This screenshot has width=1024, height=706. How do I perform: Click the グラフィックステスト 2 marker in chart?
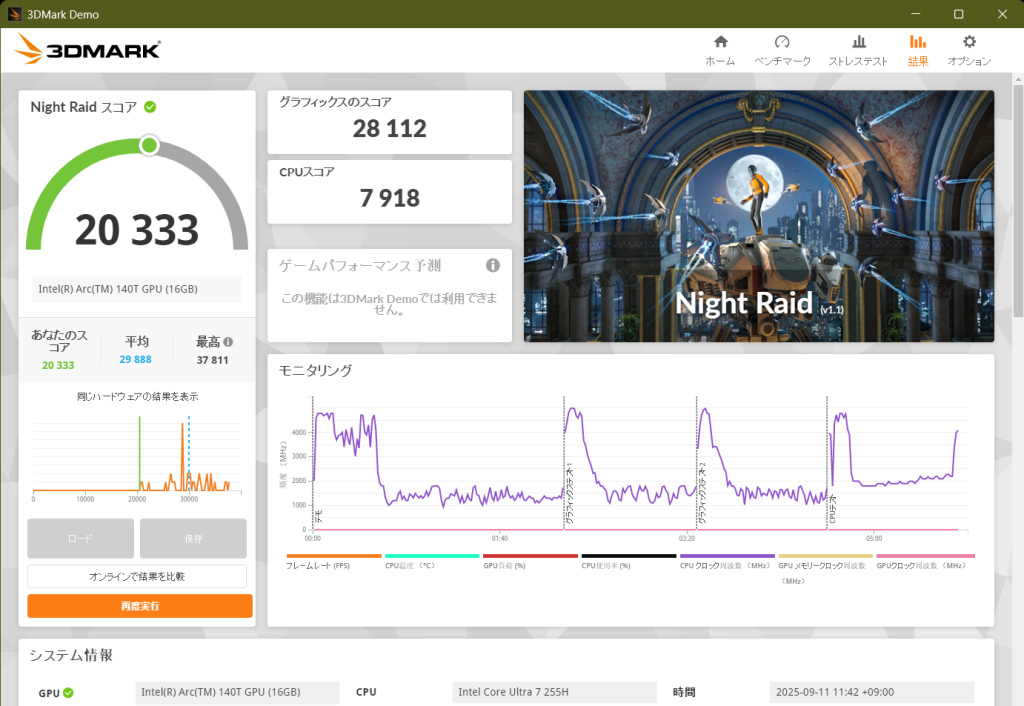(702, 494)
